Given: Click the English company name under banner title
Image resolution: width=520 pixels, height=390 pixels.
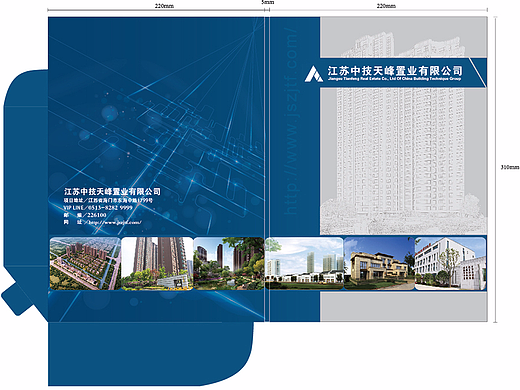Looking at the screenshot, I should pyautogui.click(x=395, y=79).
